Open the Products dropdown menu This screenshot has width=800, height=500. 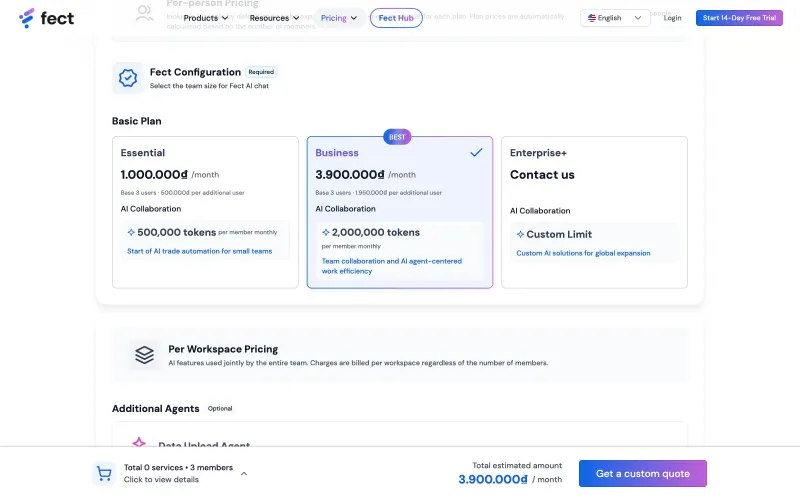[x=206, y=18]
